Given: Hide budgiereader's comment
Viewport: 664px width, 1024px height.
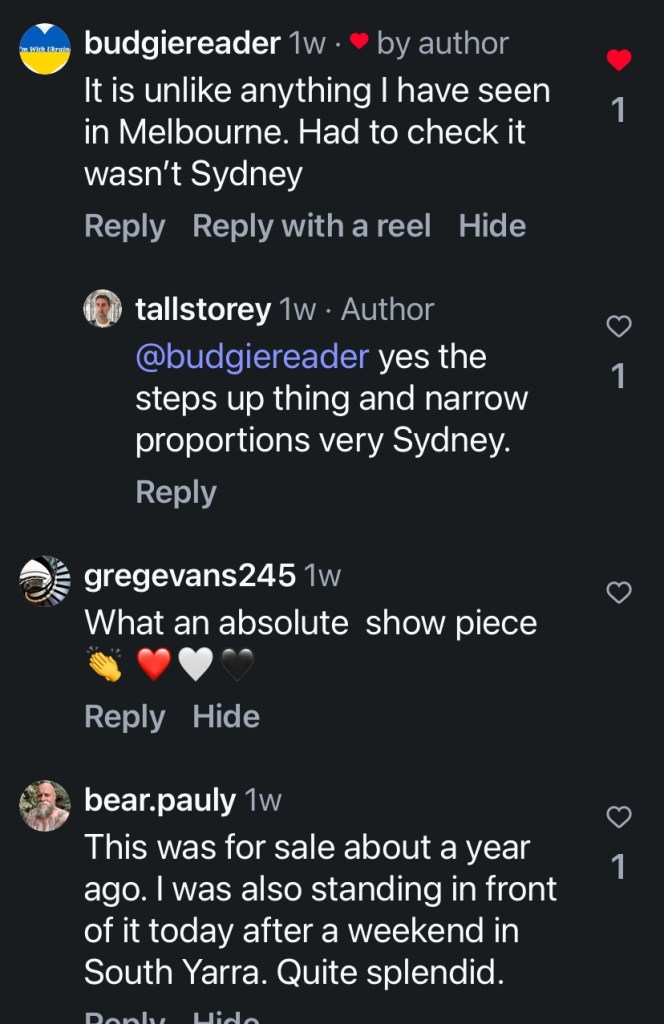Looking at the screenshot, I should pos(492,226).
